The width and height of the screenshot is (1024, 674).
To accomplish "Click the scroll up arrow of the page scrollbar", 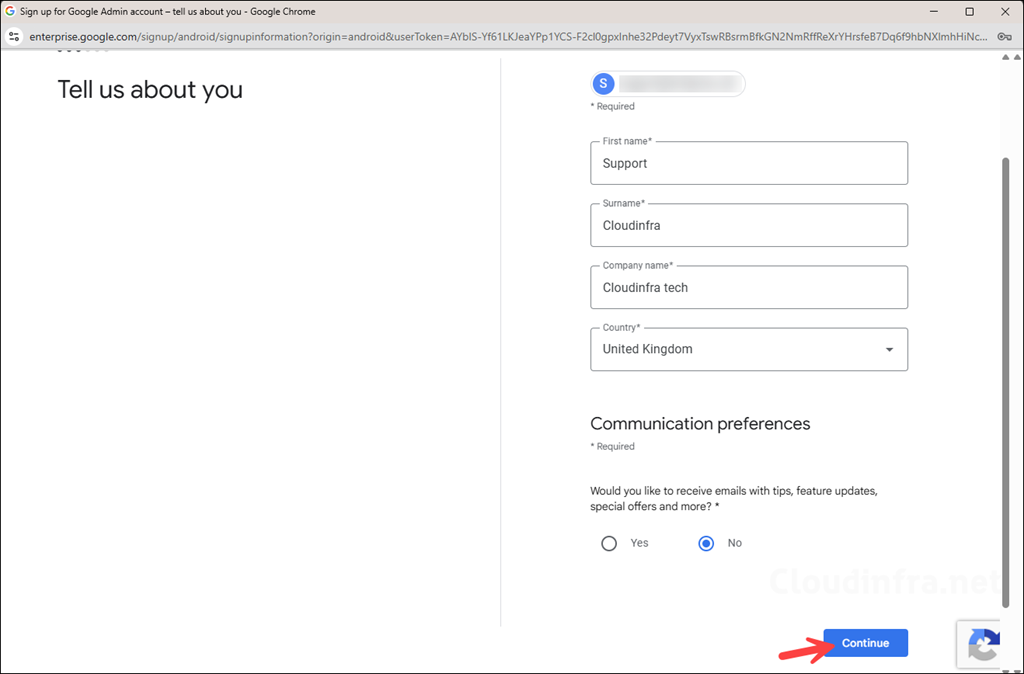I will (1006, 57).
